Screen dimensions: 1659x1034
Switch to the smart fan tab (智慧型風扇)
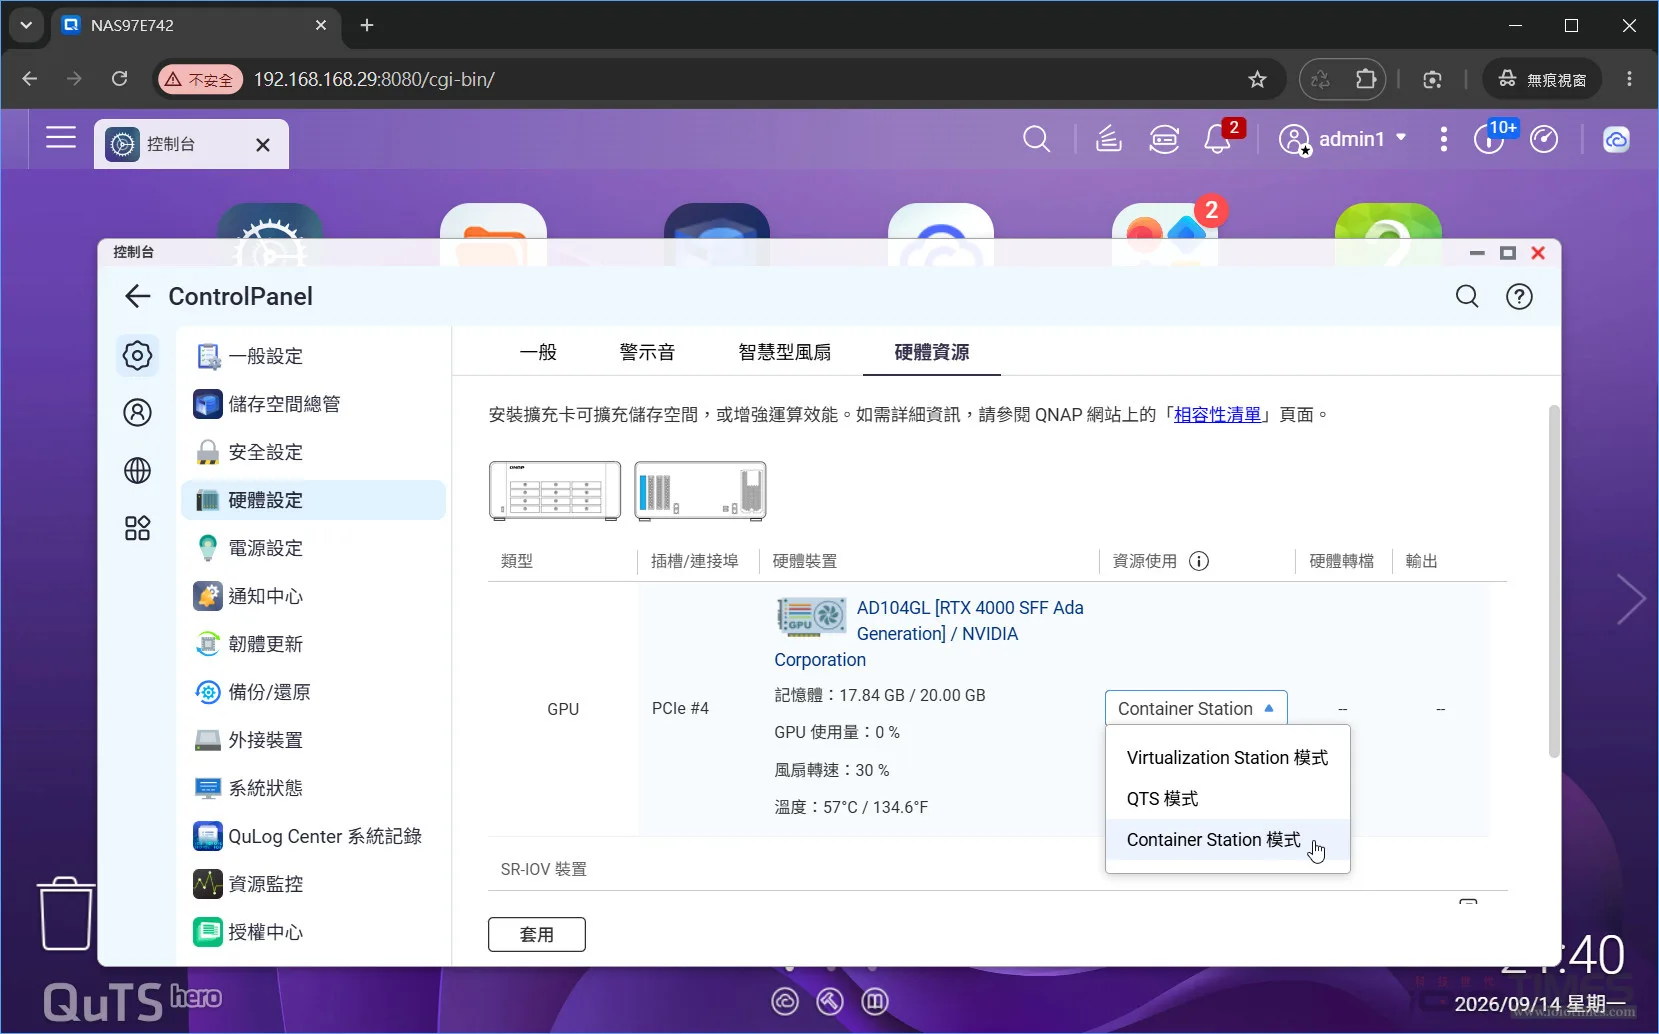point(785,352)
